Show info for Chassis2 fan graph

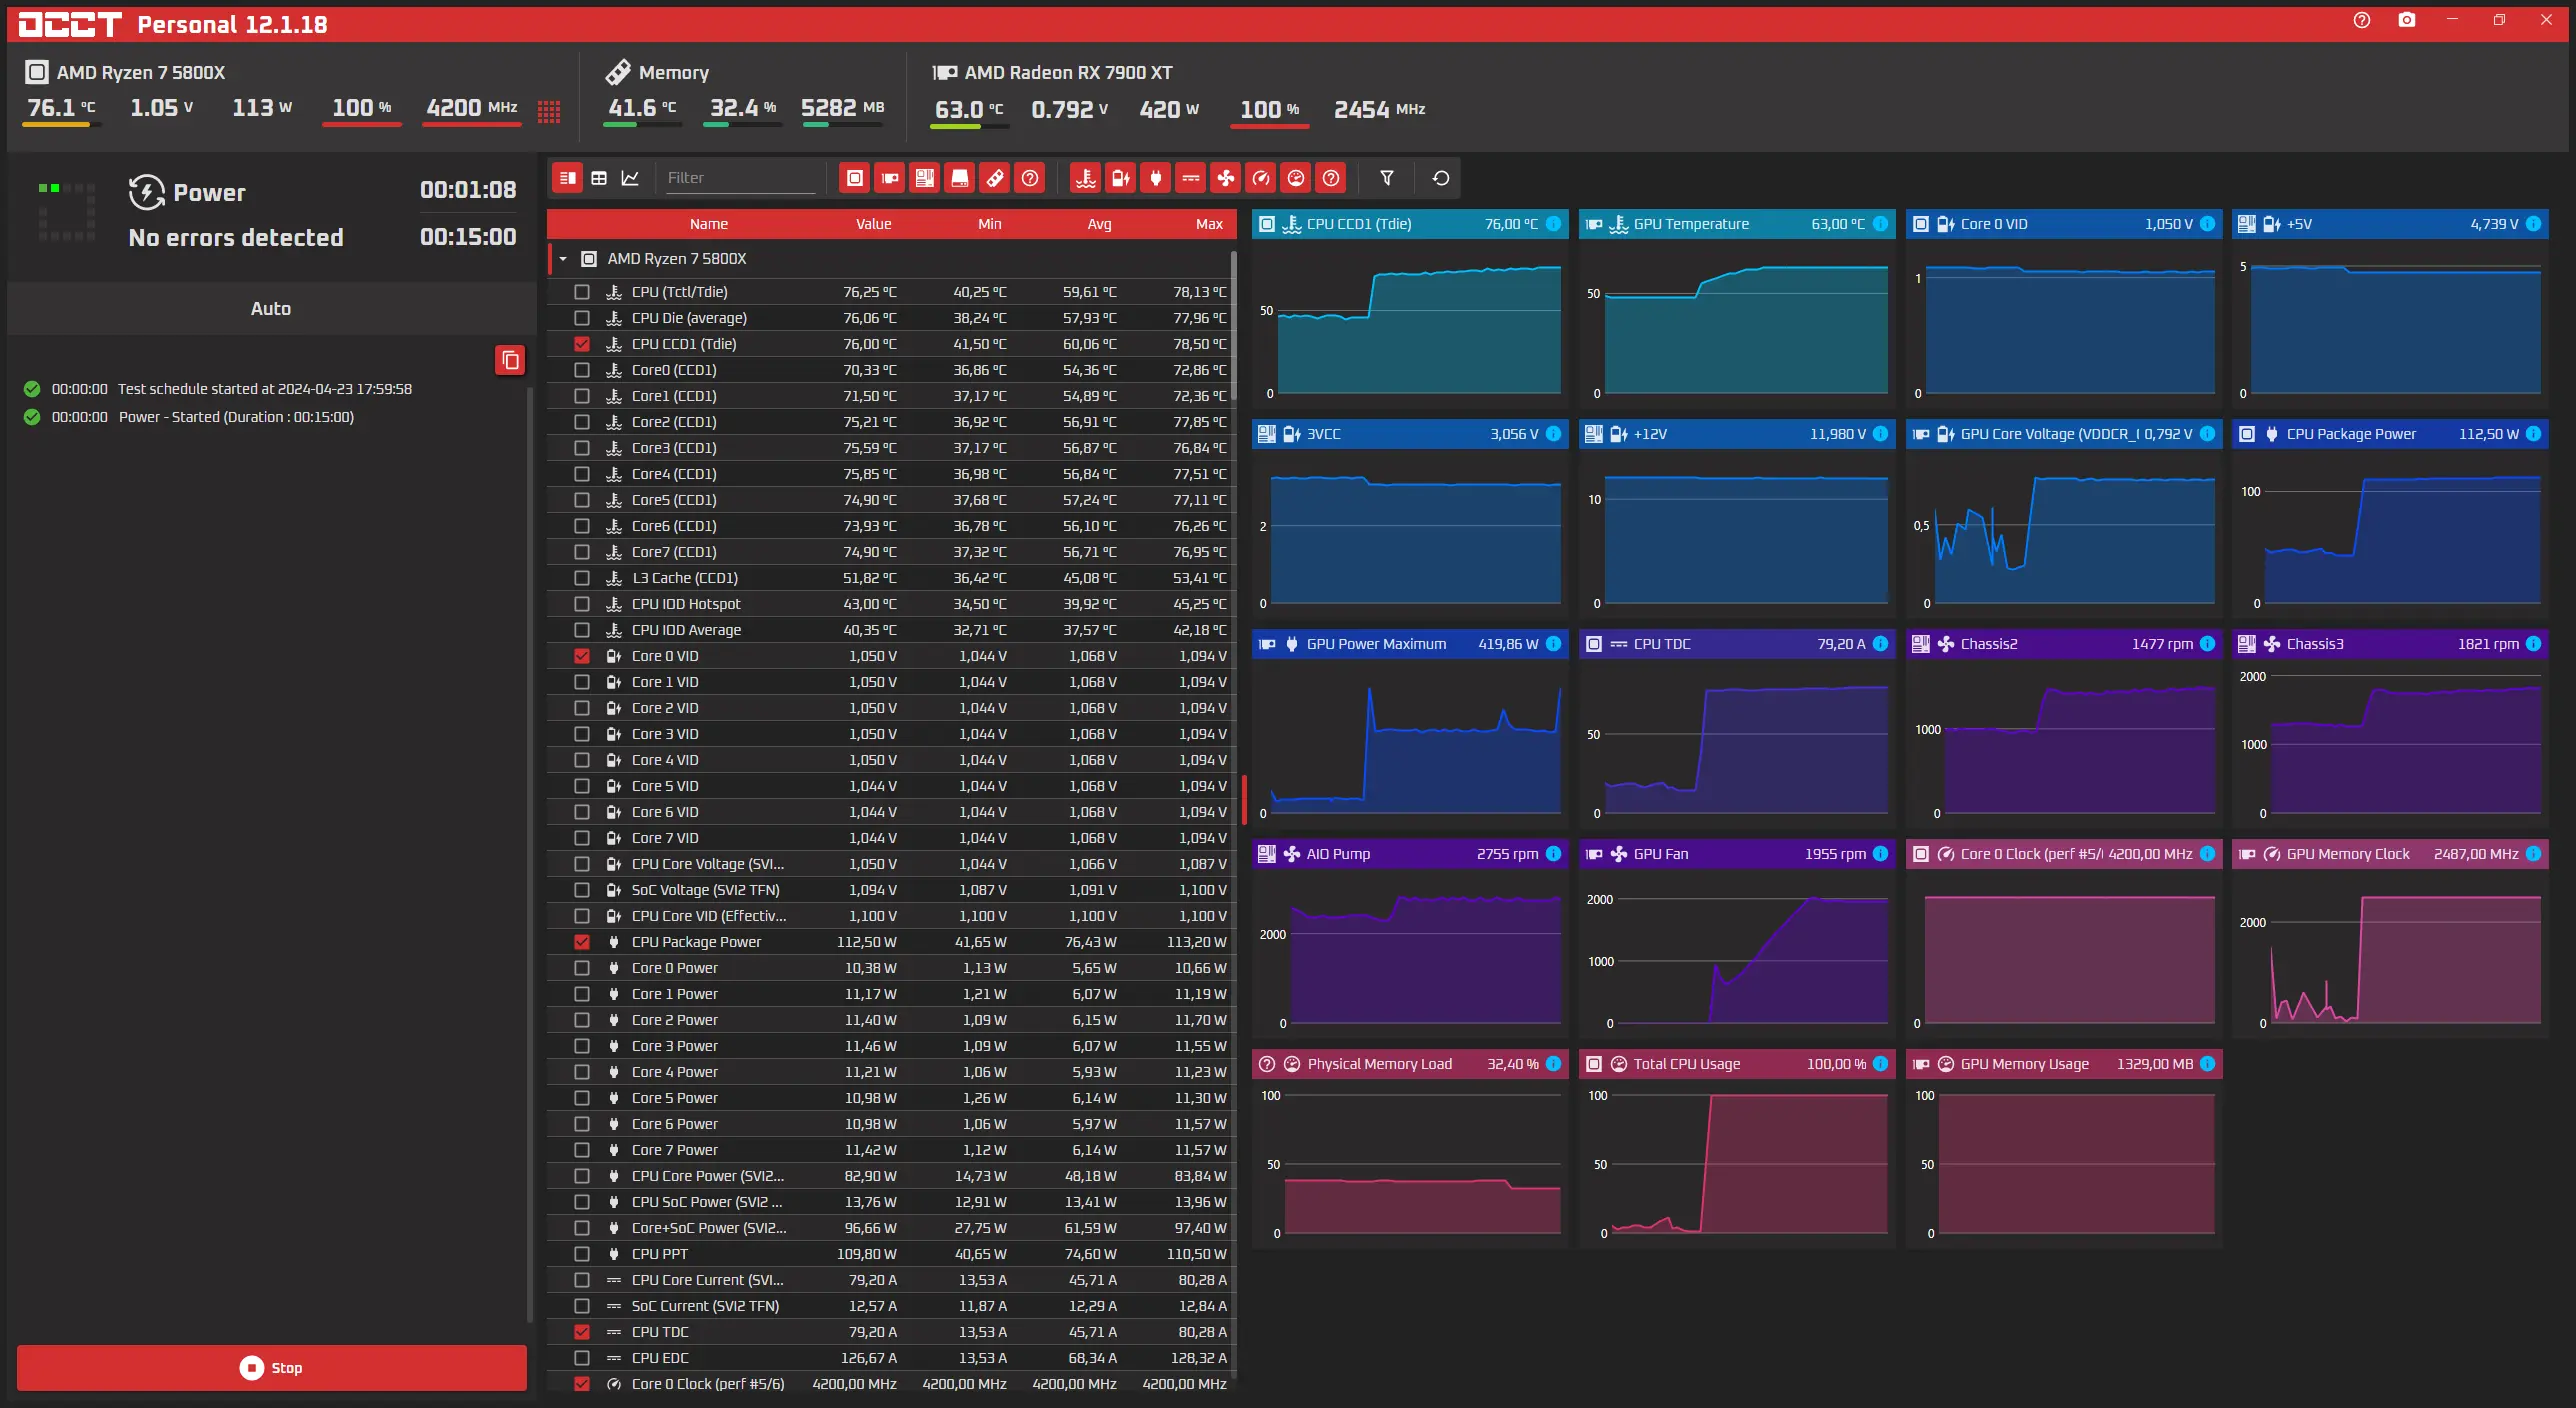click(2208, 644)
